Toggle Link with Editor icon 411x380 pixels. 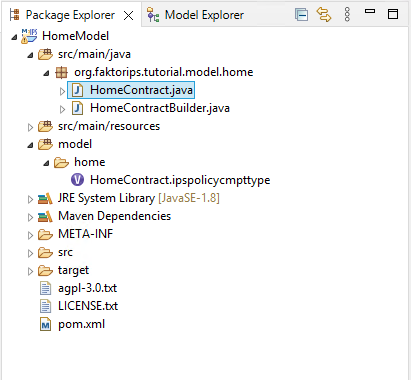324,15
